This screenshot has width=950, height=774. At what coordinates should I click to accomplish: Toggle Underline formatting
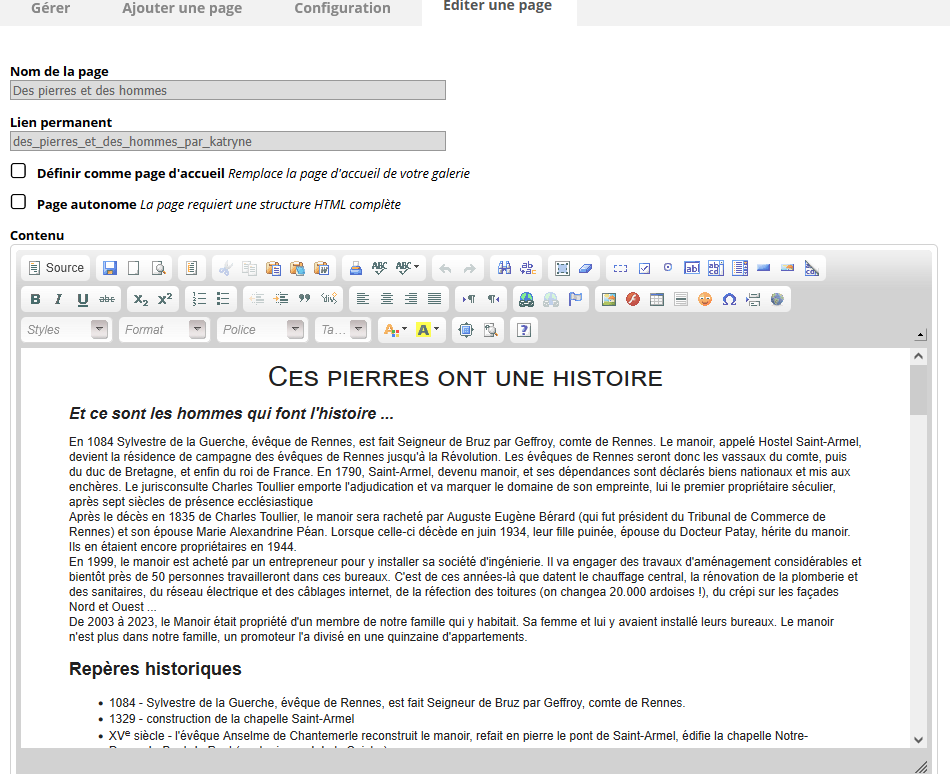83,299
